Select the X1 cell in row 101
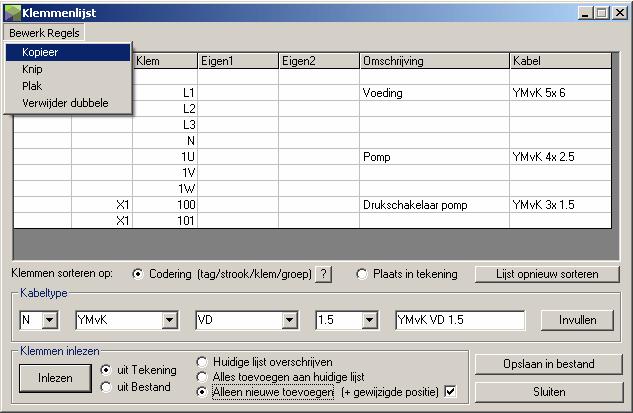The width and height of the screenshot is (633, 413). tap(102, 221)
